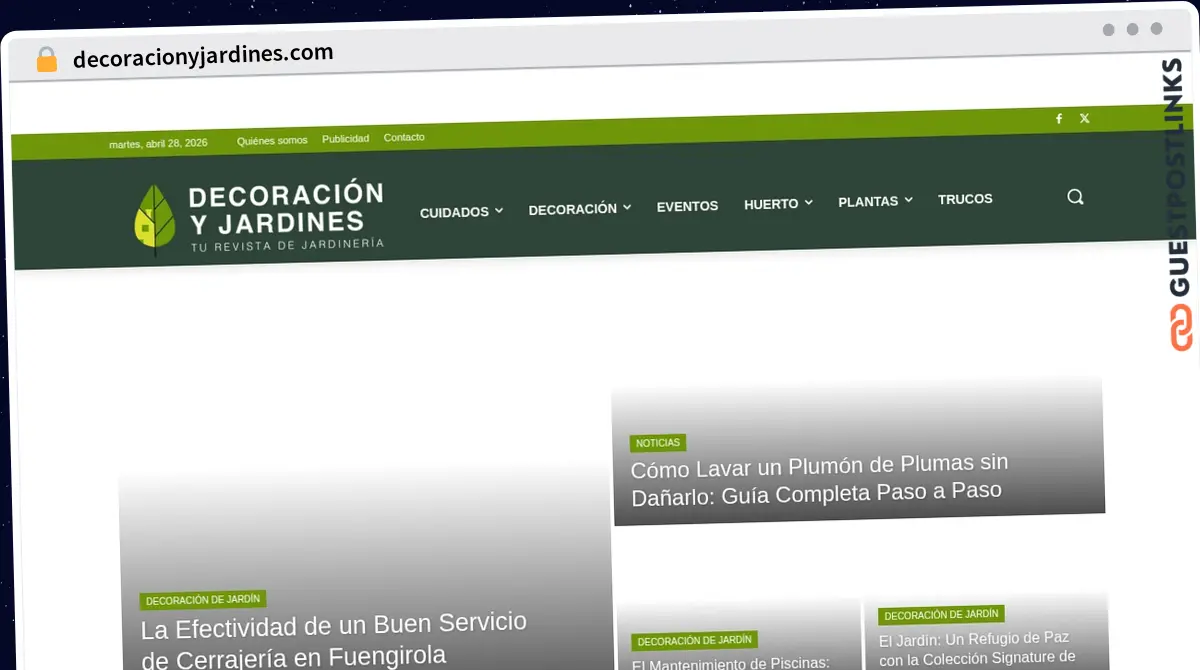Image resolution: width=1200 pixels, height=670 pixels.
Task: Open El Mantenimiento de Piscinas article
Action: [731, 662]
